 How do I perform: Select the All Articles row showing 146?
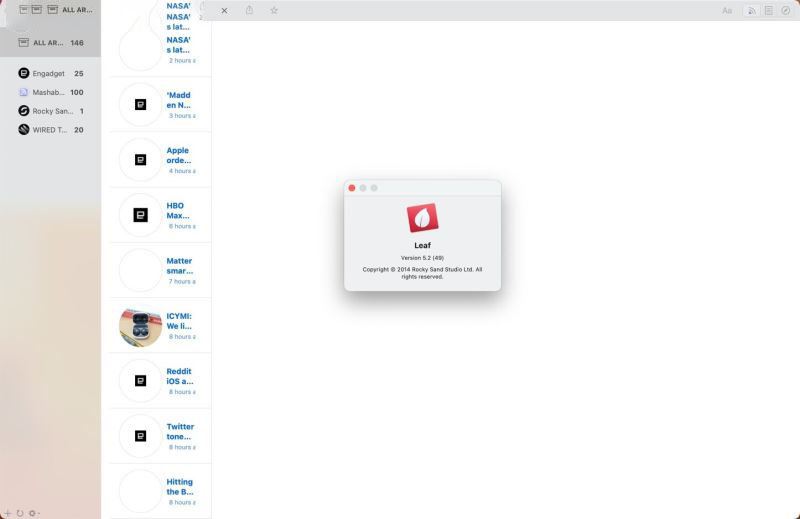coord(51,43)
